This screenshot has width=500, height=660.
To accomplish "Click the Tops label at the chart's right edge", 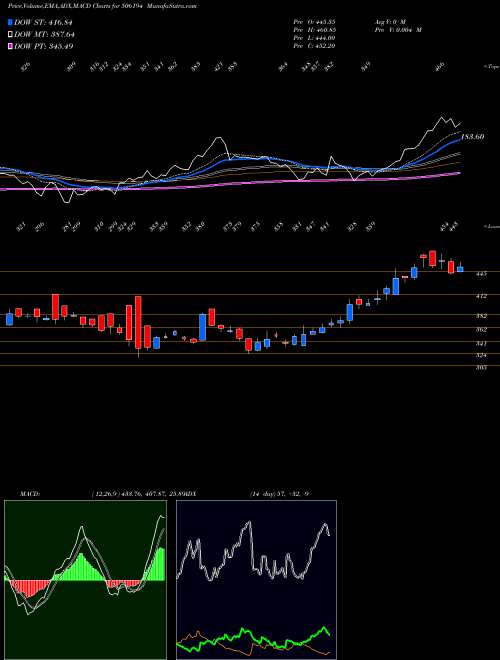I will pos(491,67).
